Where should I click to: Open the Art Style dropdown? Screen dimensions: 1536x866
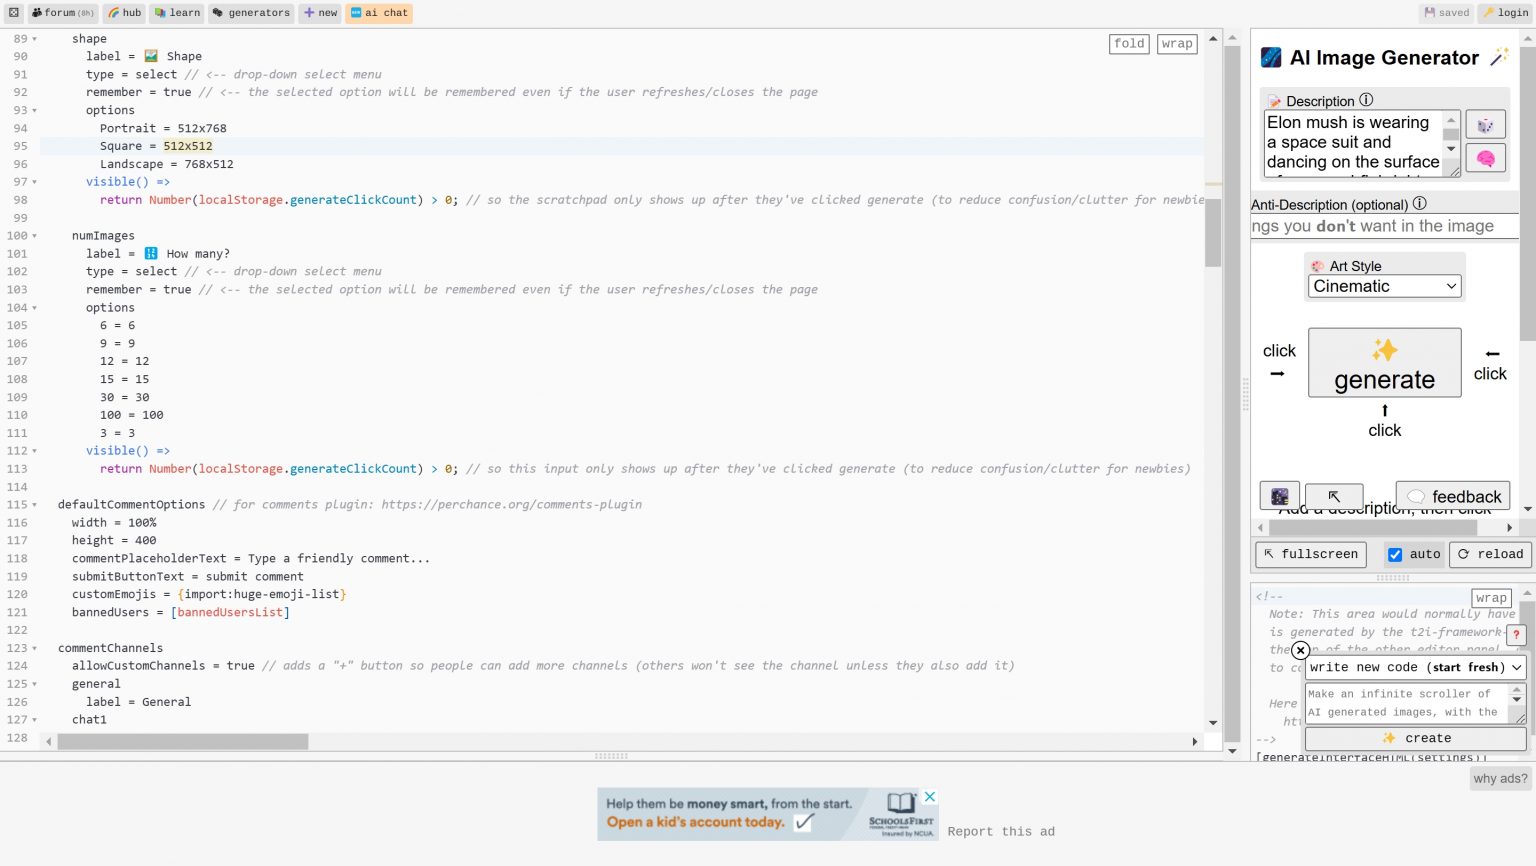click(x=1384, y=286)
